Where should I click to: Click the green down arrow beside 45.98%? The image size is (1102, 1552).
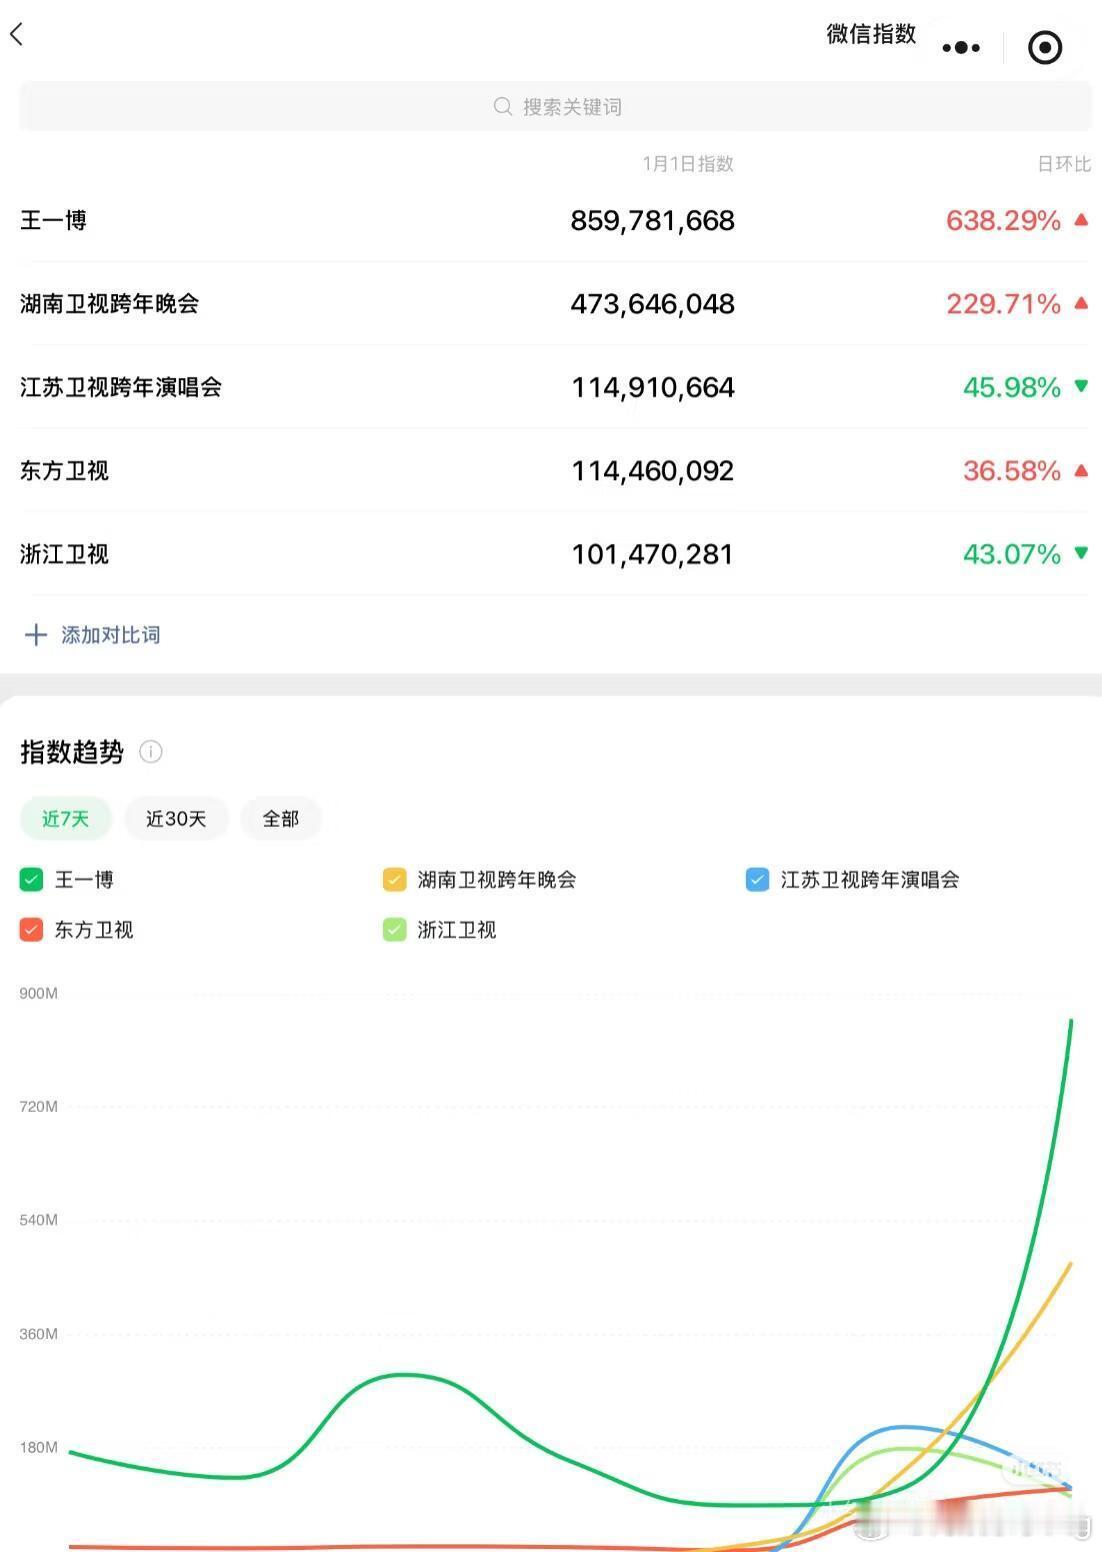click(1081, 386)
